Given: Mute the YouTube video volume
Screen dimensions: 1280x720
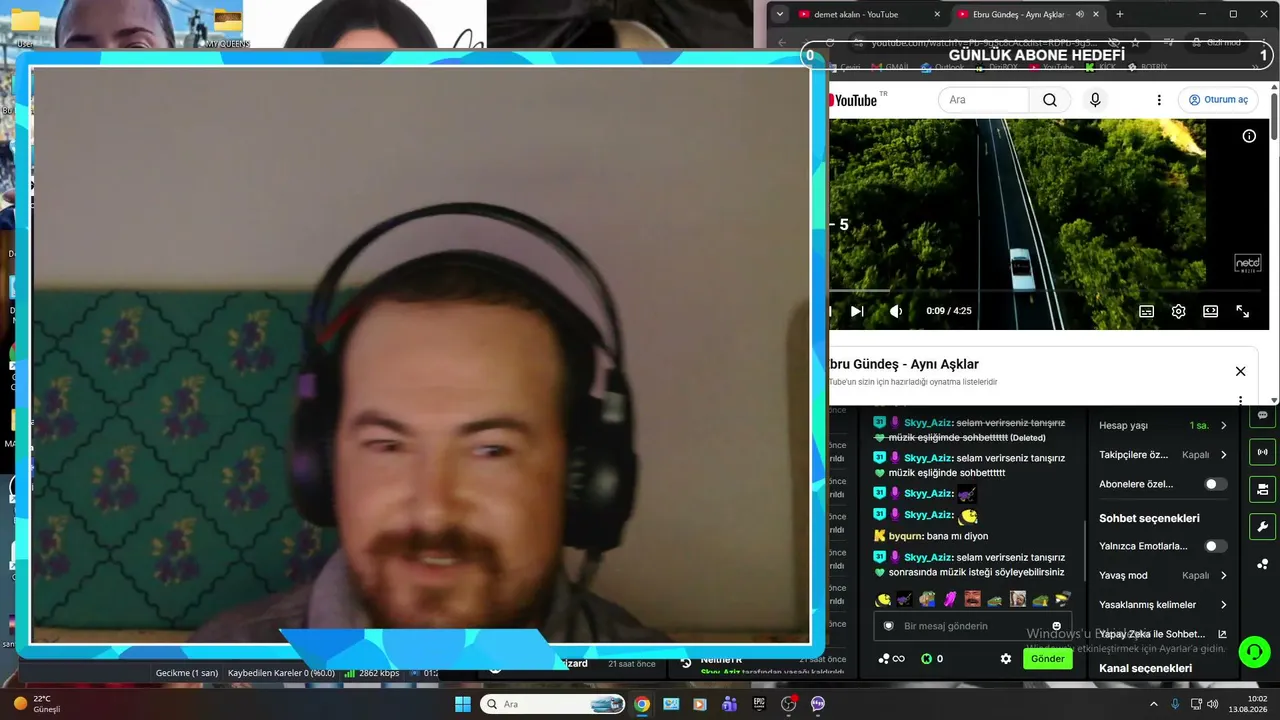Looking at the screenshot, I should [x=896, y=311].
